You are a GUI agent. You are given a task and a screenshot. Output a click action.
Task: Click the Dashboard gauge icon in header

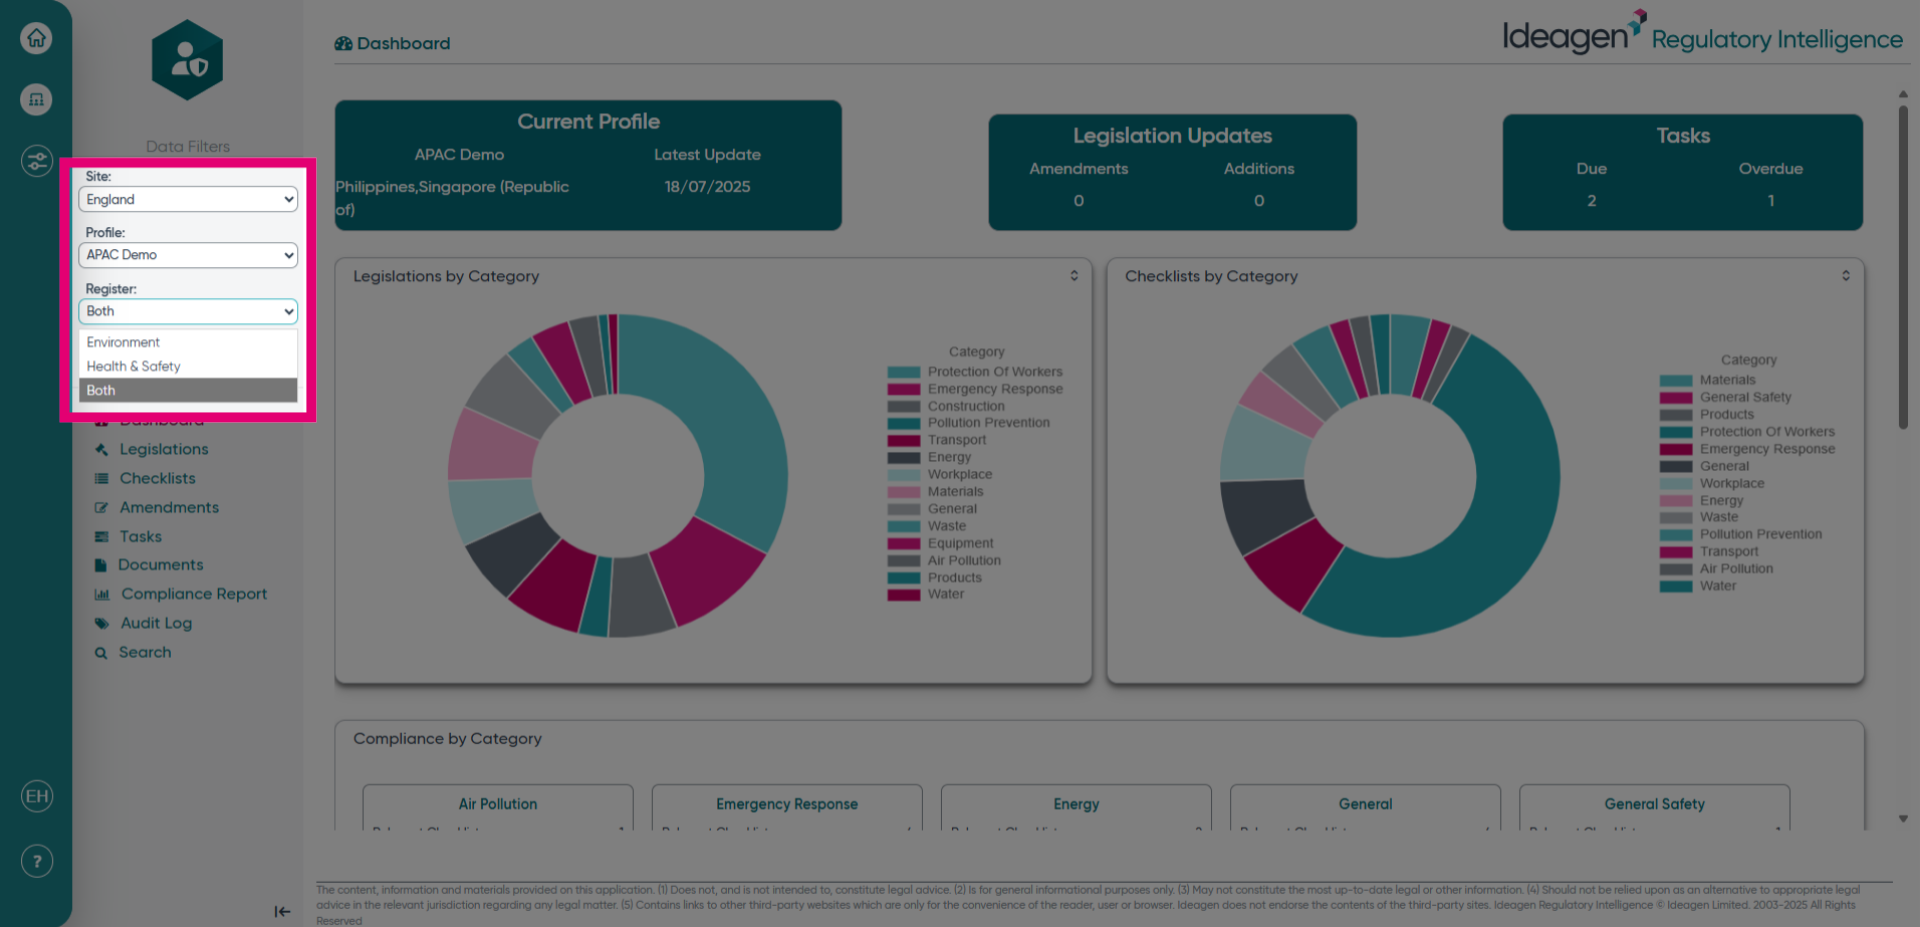click(x=343, y=44)
